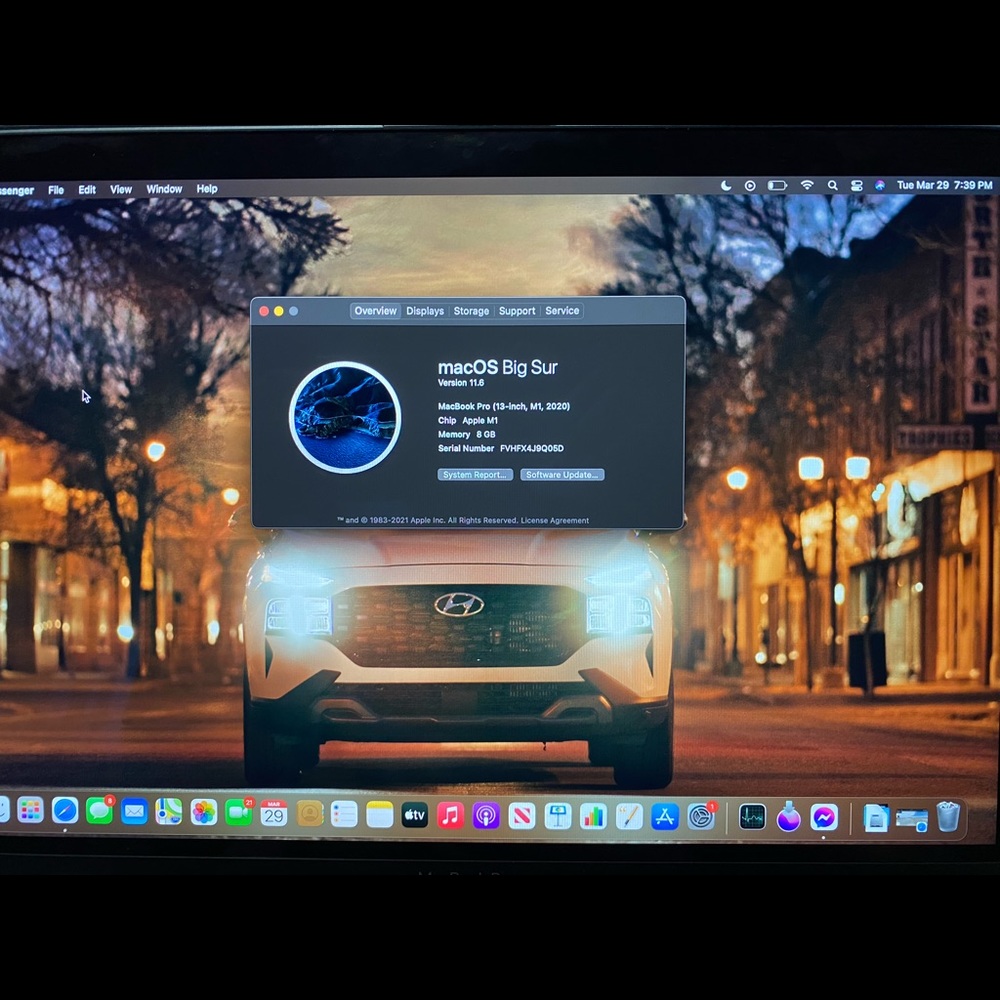Image resolution: width=1000 pixels, height=1000 pixels.
Task: Launch Maps from the dock
Action: (169, 812)
